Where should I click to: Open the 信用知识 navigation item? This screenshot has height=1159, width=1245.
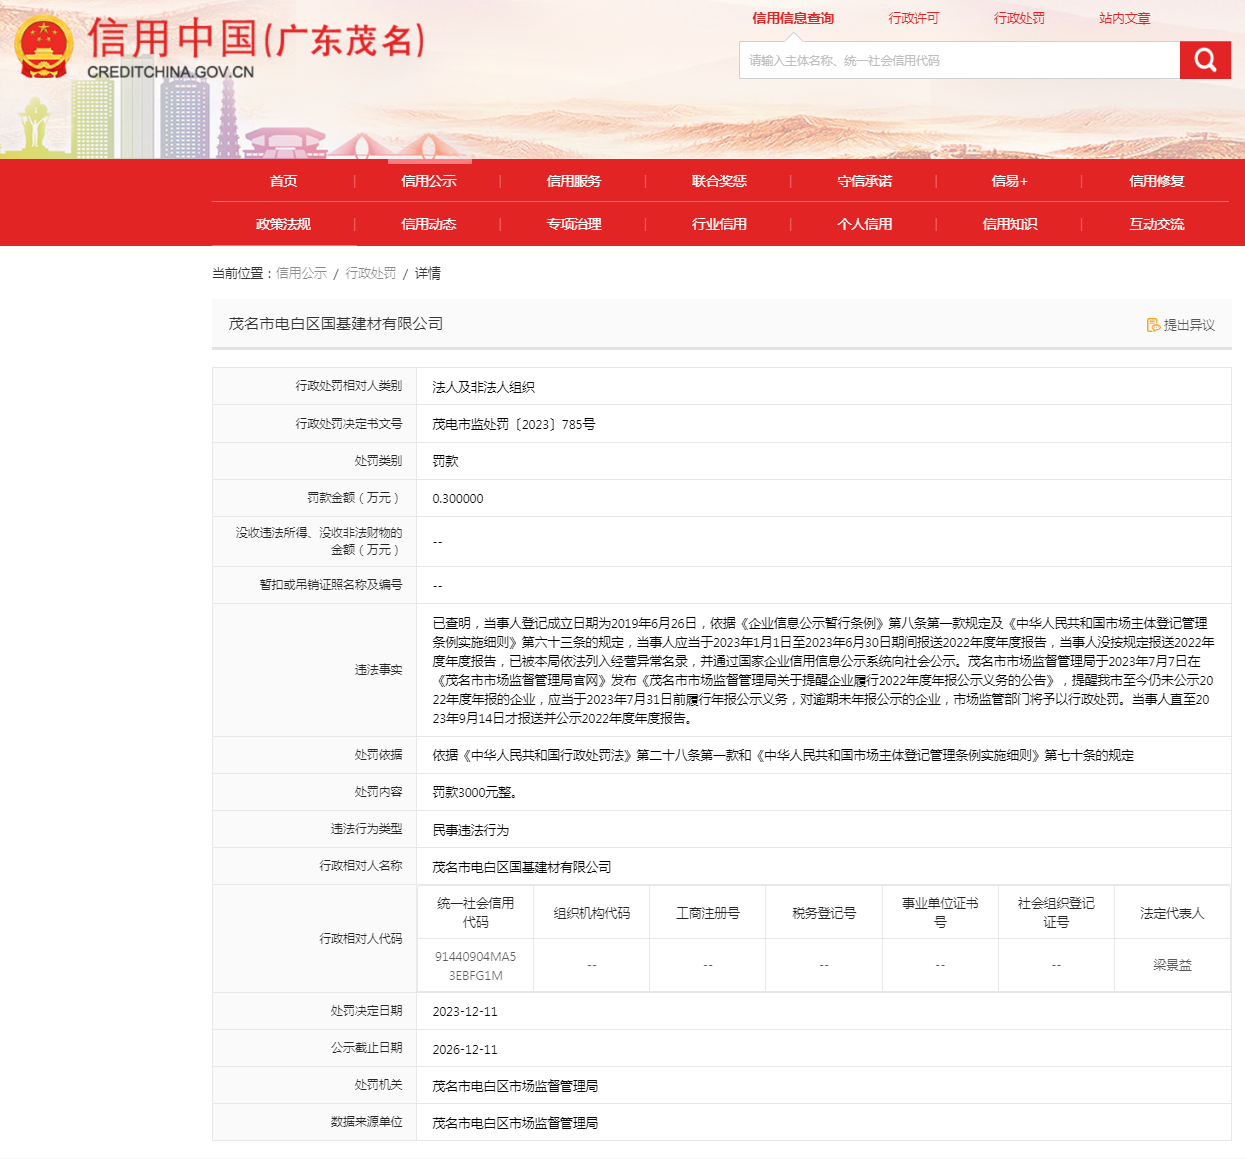(1010, 224)
